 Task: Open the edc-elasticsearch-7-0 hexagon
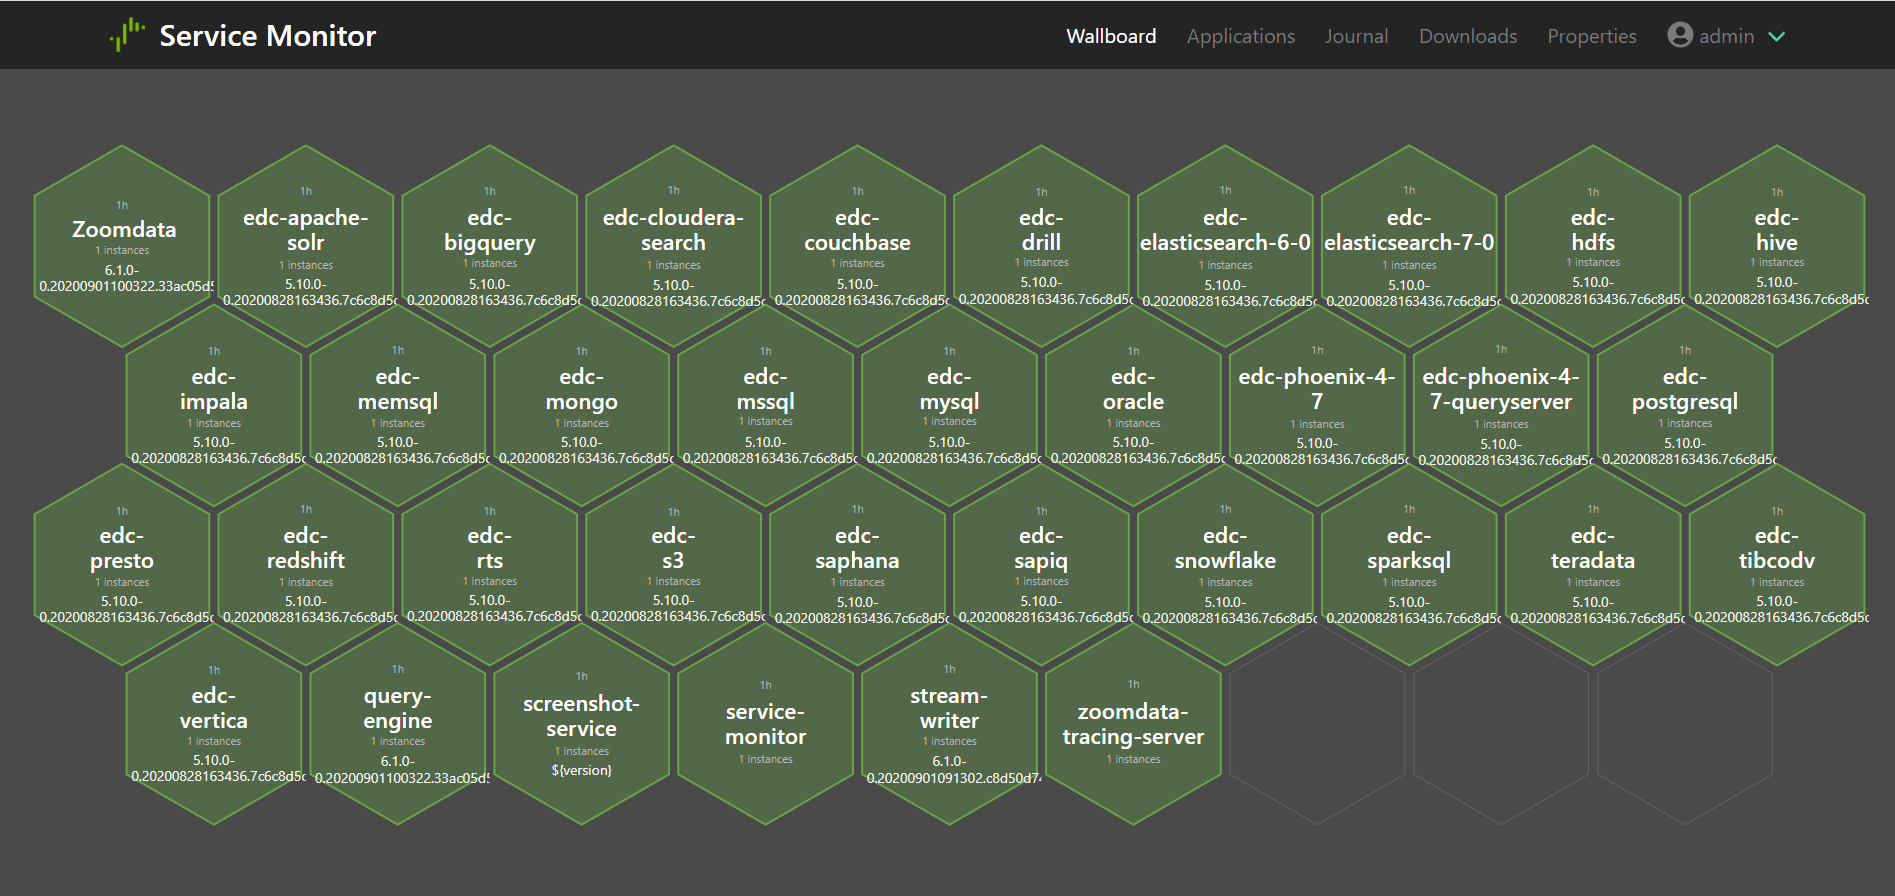pyautogui.click(x=1410, y=246)
